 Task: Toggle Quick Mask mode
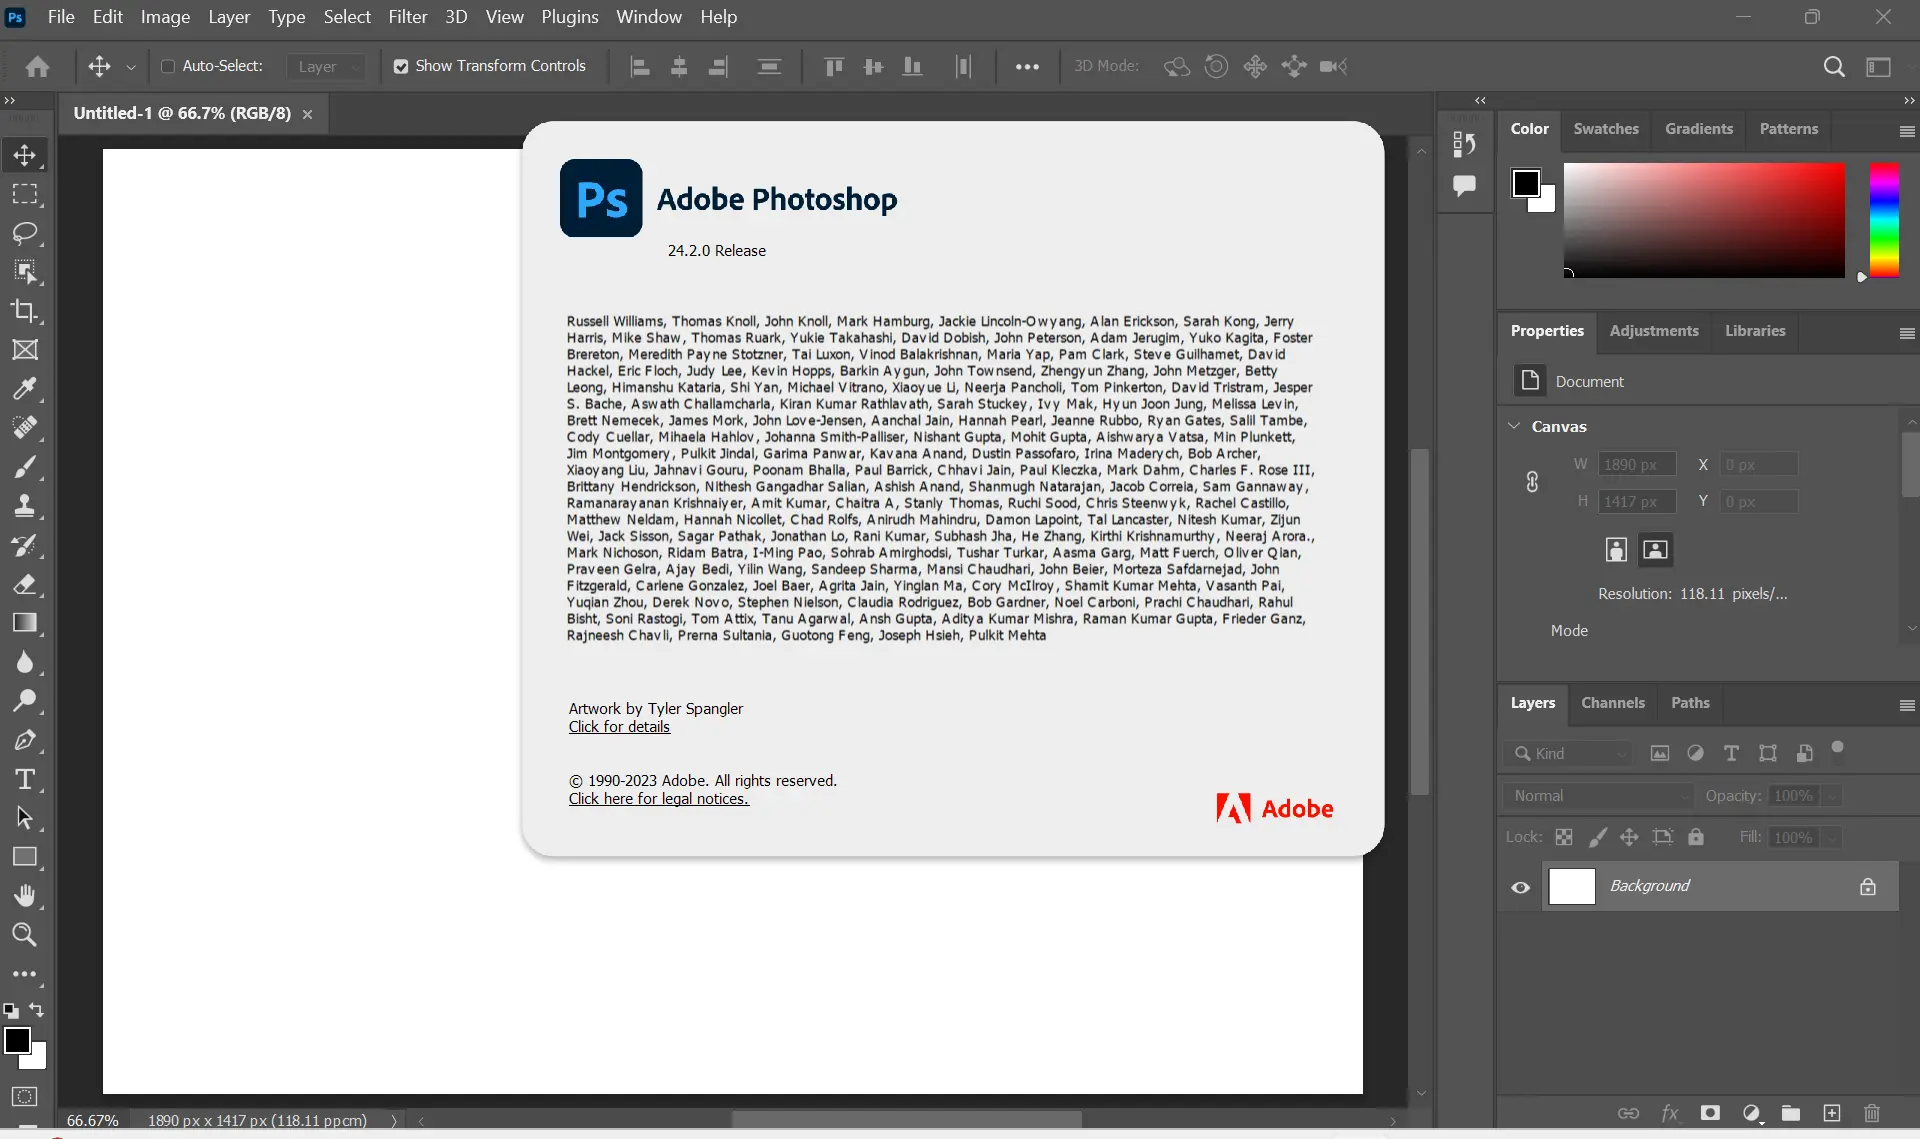click(25, 1096)
